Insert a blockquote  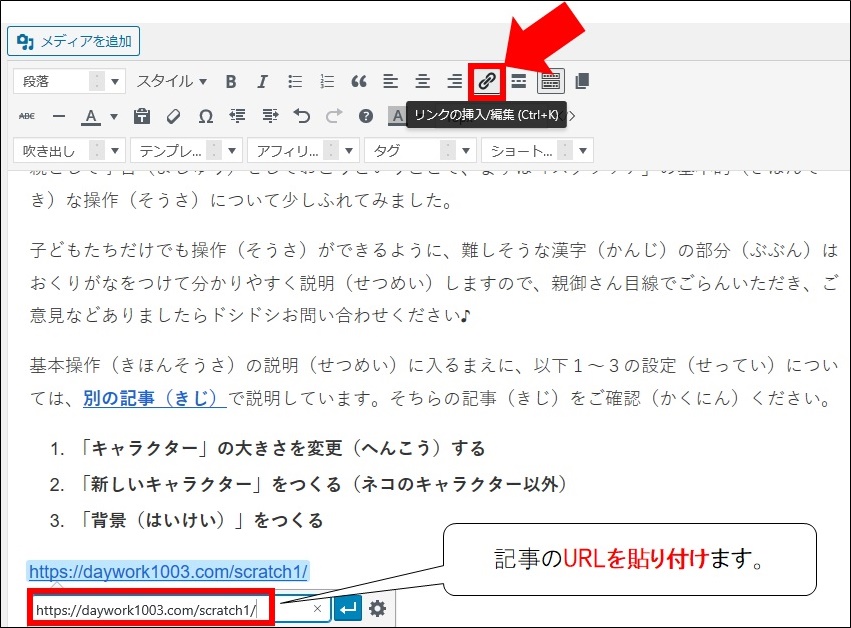[x=358, y=81]
